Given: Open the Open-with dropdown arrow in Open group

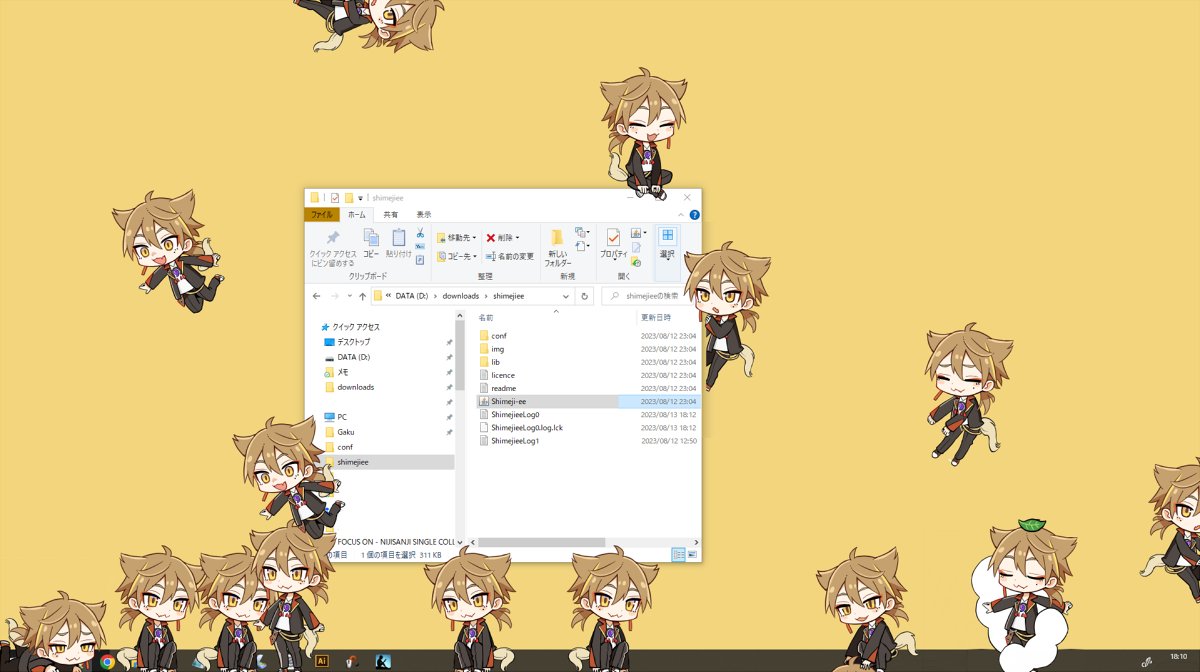Looking at the screenshot, I should click(645, 233).
